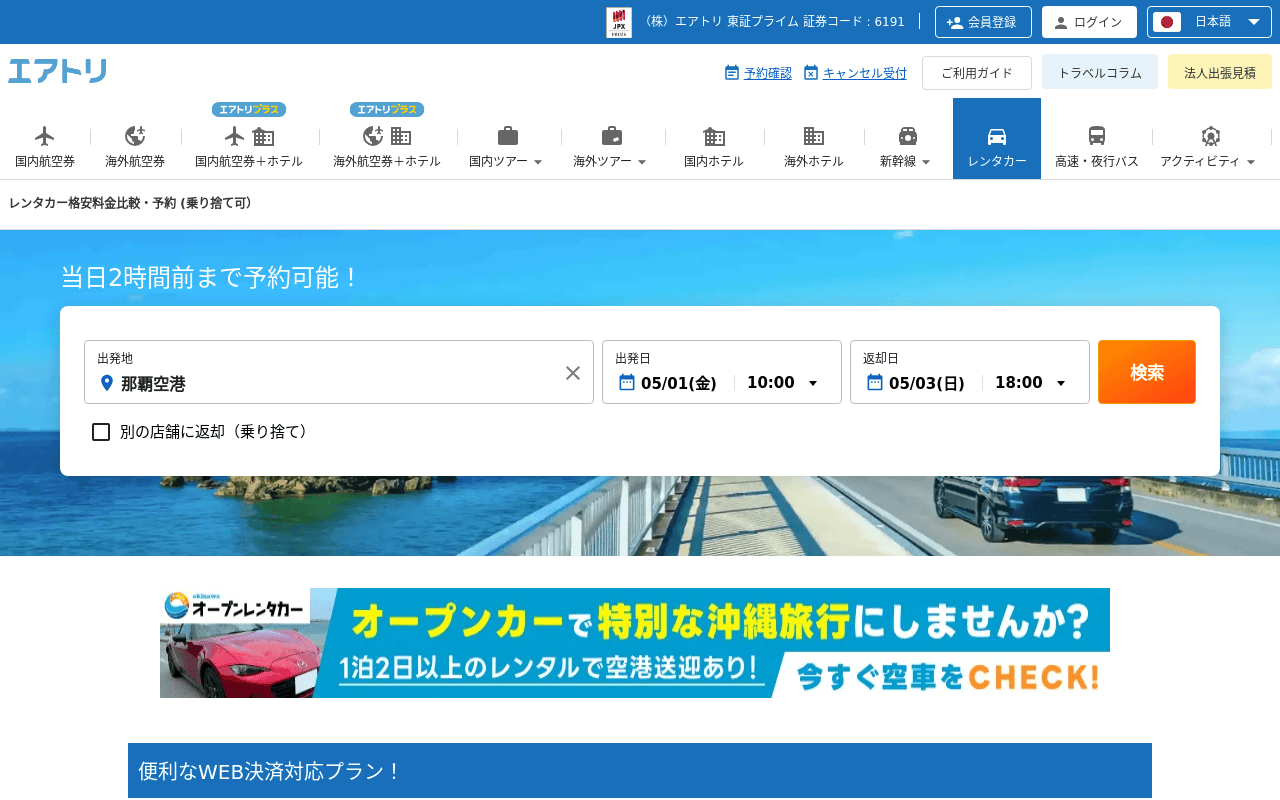Click the レンタカー格安料金比較・予約 heading text

(x=130, y=203)
